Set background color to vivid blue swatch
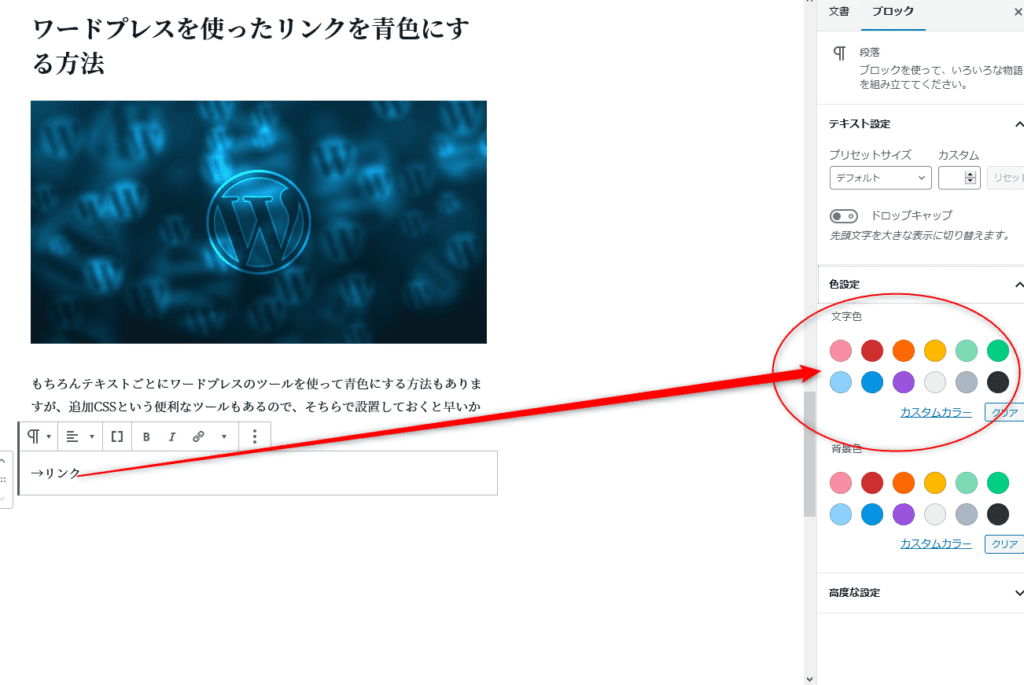 [x=872, y=514]
